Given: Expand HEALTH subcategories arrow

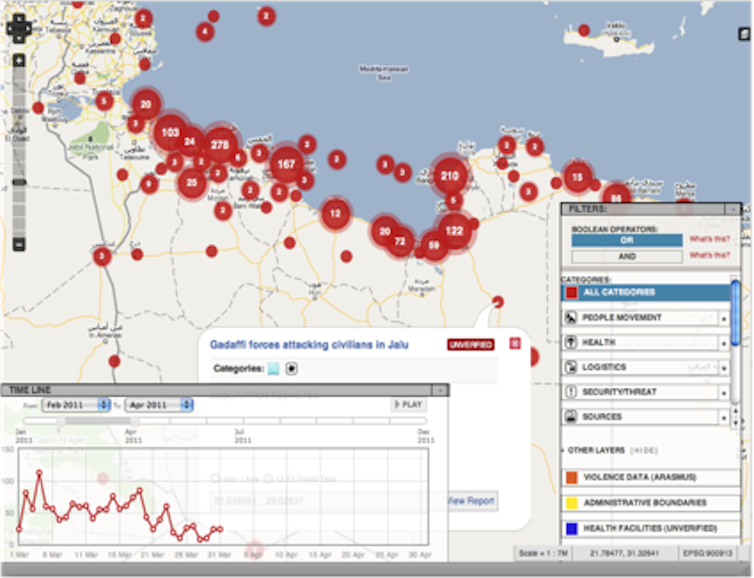Looking at the screenshot, I should (x=724, y=343).
